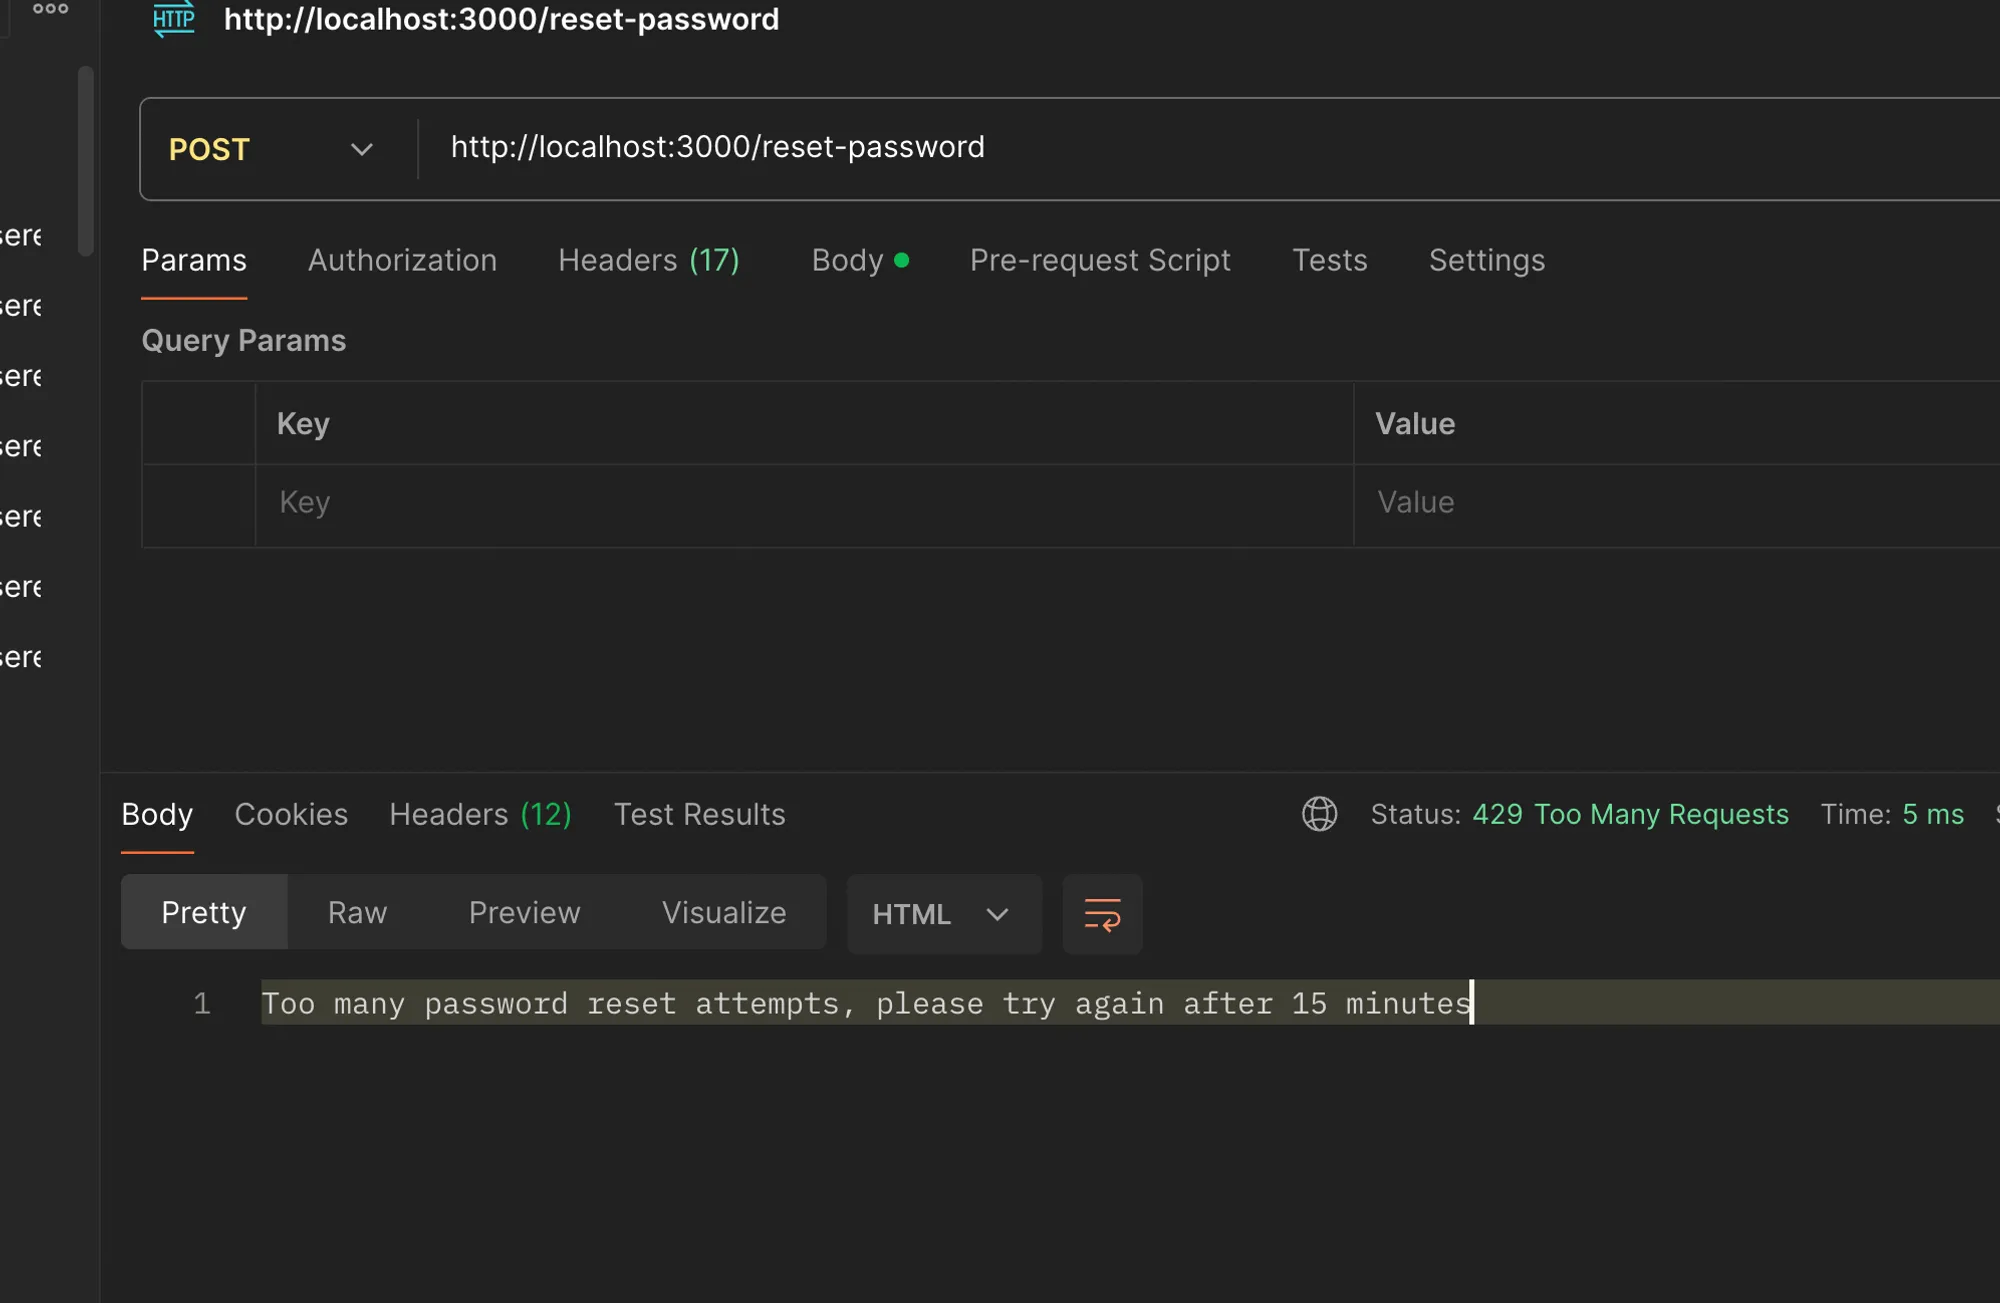This screenshot has width=2000, height=1303.
Task: View the response Headers (12) tab
Action: 480,814
